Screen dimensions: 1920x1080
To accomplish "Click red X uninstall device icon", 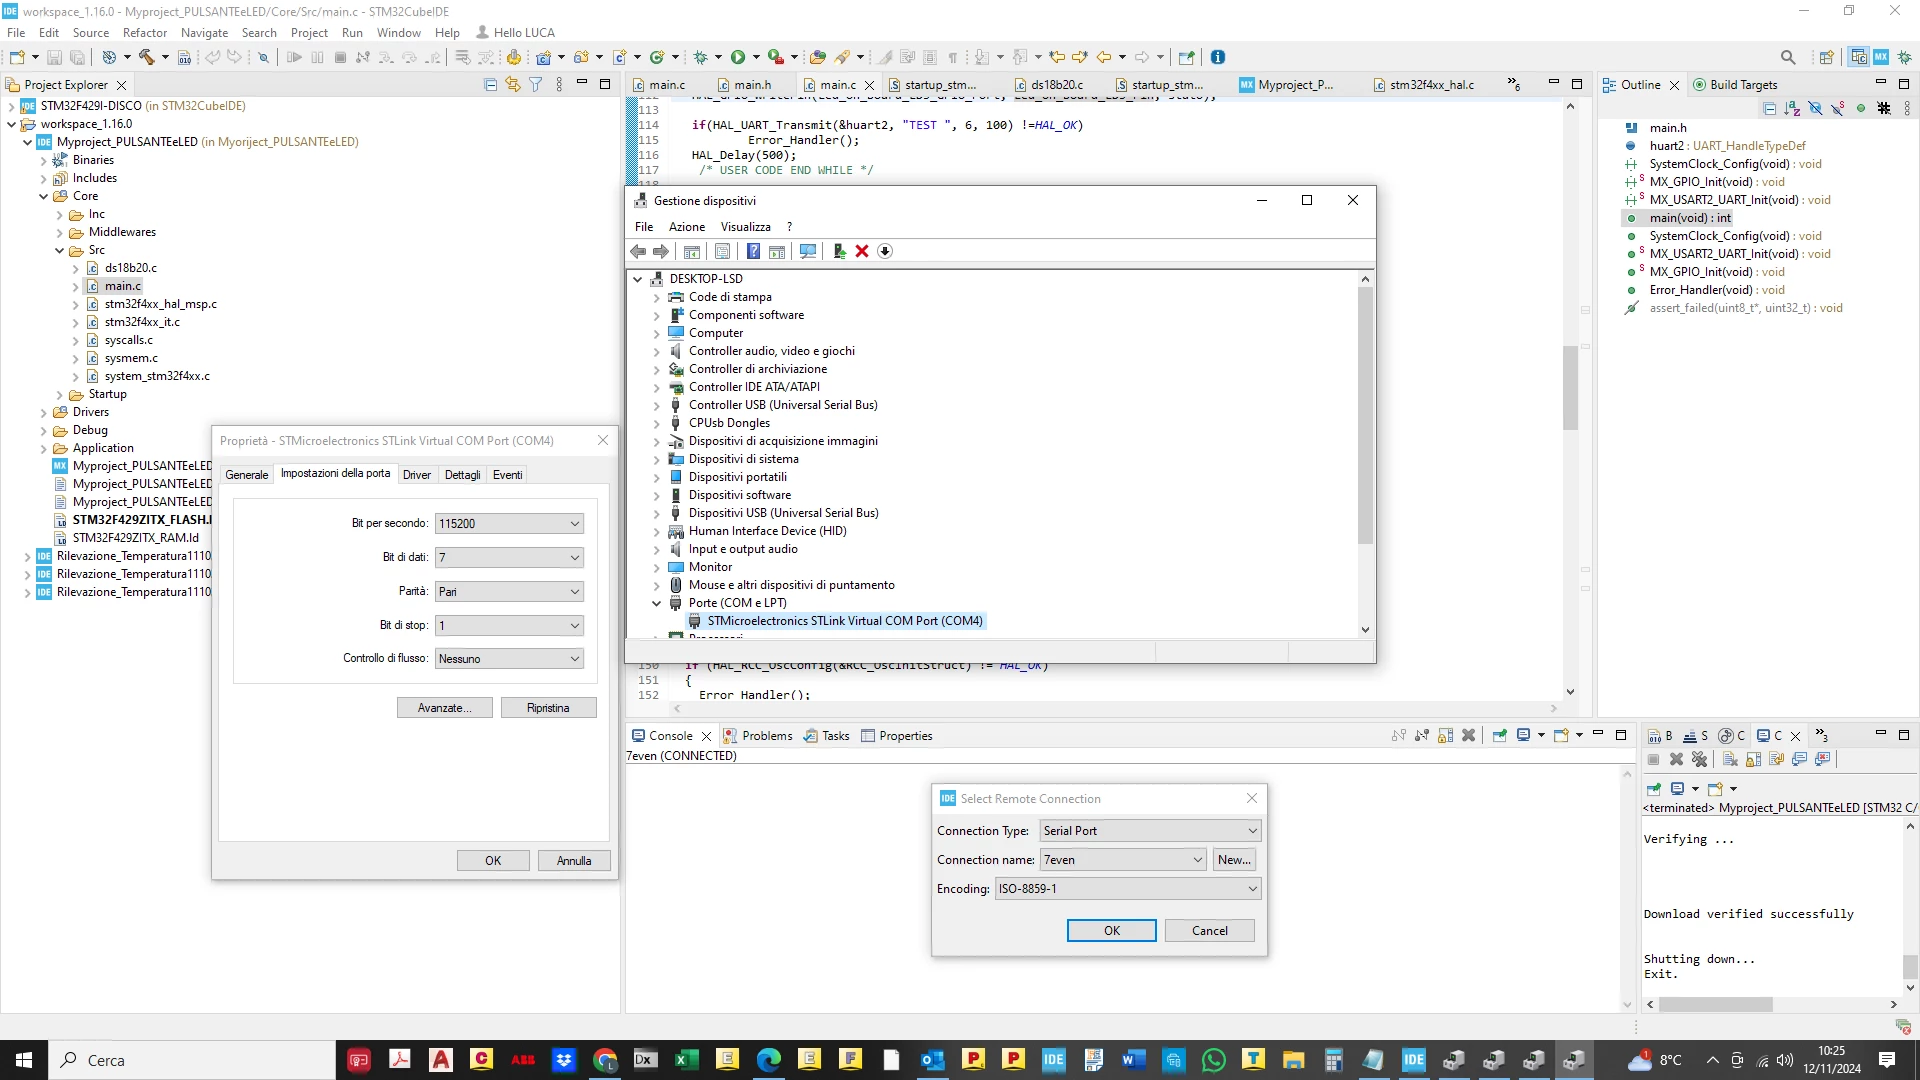I will pyautogui.click(x=862, y=251).
